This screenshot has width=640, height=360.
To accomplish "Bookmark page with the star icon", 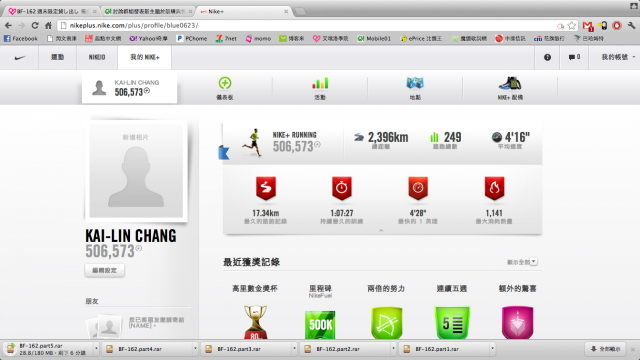I will coord(572,25).
